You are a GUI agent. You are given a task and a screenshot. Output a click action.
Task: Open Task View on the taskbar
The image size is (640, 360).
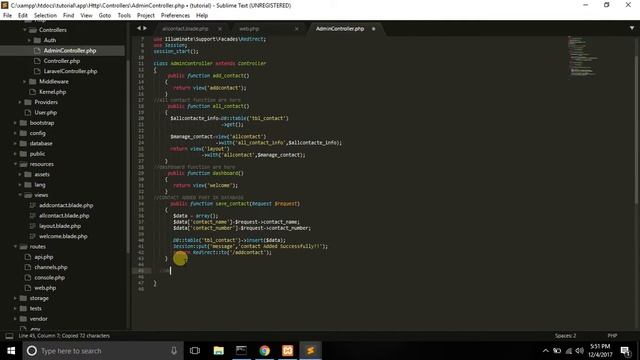(195, 351)
